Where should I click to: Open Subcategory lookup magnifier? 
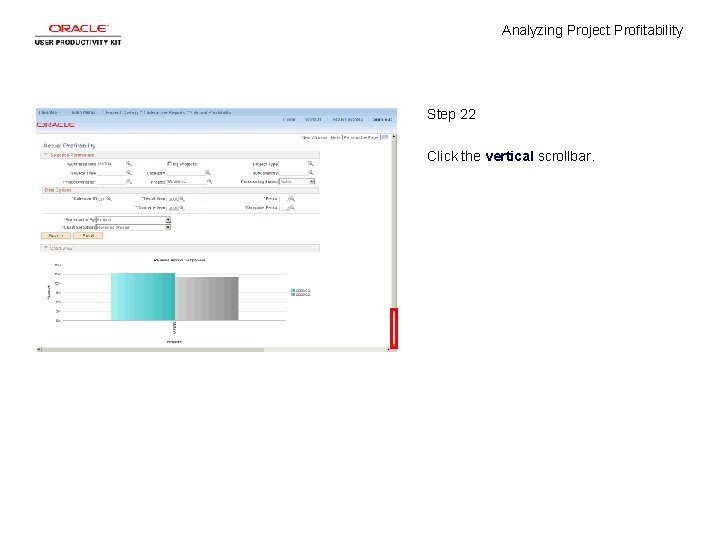point(311,173)
